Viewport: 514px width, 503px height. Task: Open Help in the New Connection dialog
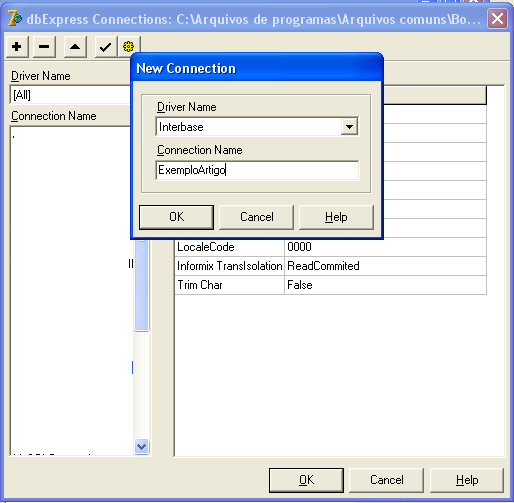click(x=336, y=217)
